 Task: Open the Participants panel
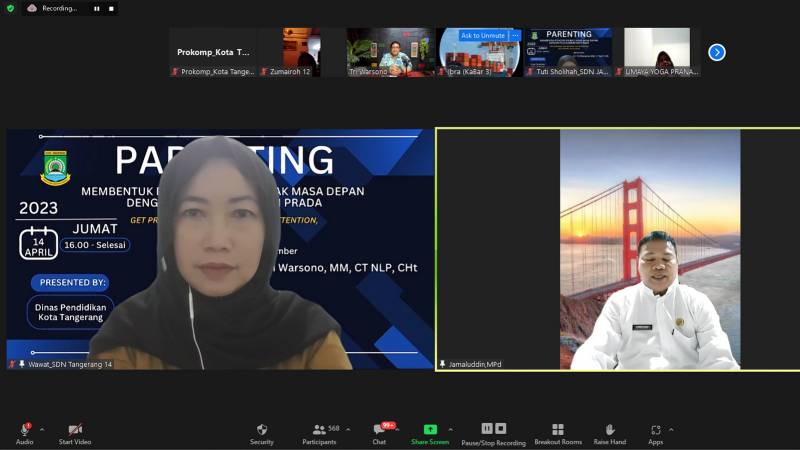319,429
